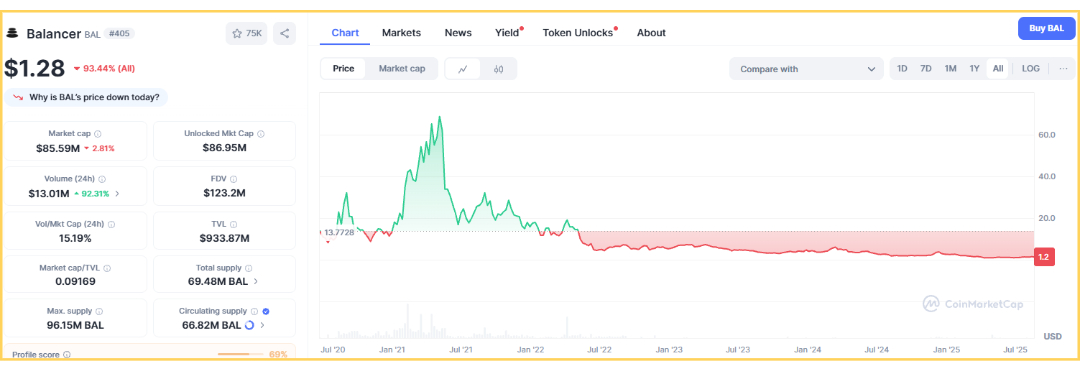This screenshot has width=1080, height=370.
Task: Click circulating supply progress ring icon
Action: [x=249, y=325]
